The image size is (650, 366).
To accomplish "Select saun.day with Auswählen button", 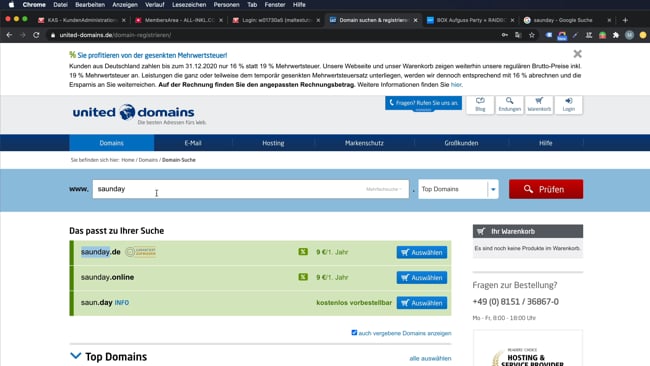I will point(422,303).
